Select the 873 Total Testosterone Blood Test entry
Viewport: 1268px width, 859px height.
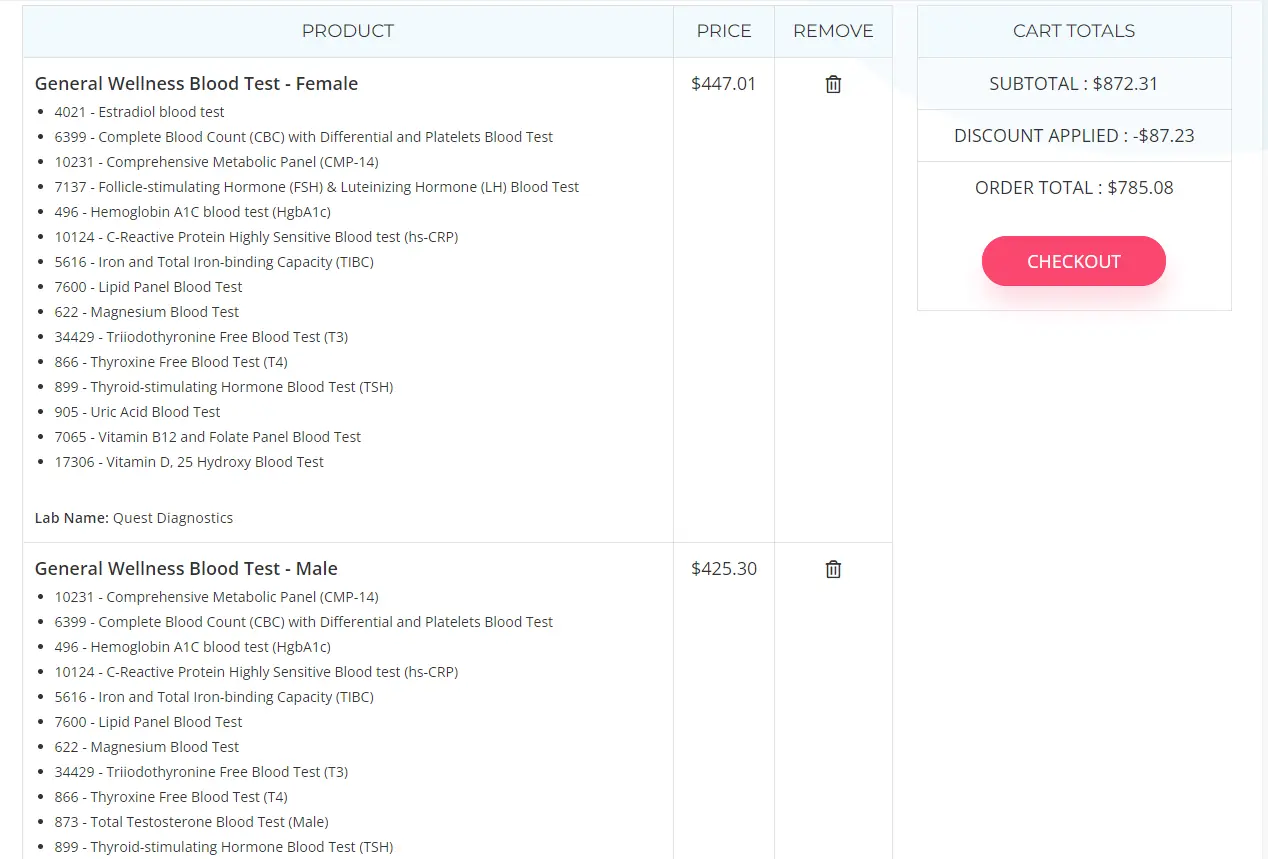coord(191,822)
